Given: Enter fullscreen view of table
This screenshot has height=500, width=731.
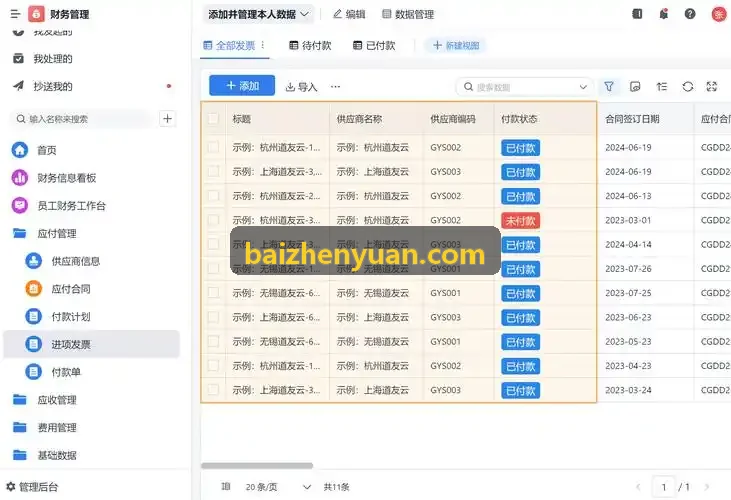Looking at the screenshot, I should pos(712,87).
